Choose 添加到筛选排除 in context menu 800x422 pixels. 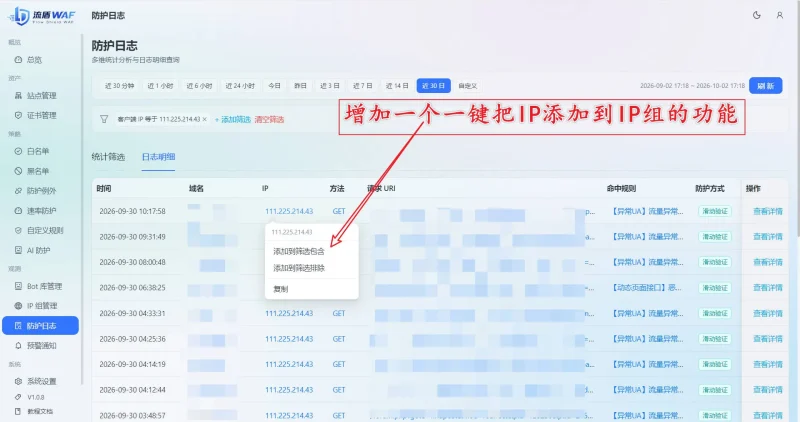(299, 268)
